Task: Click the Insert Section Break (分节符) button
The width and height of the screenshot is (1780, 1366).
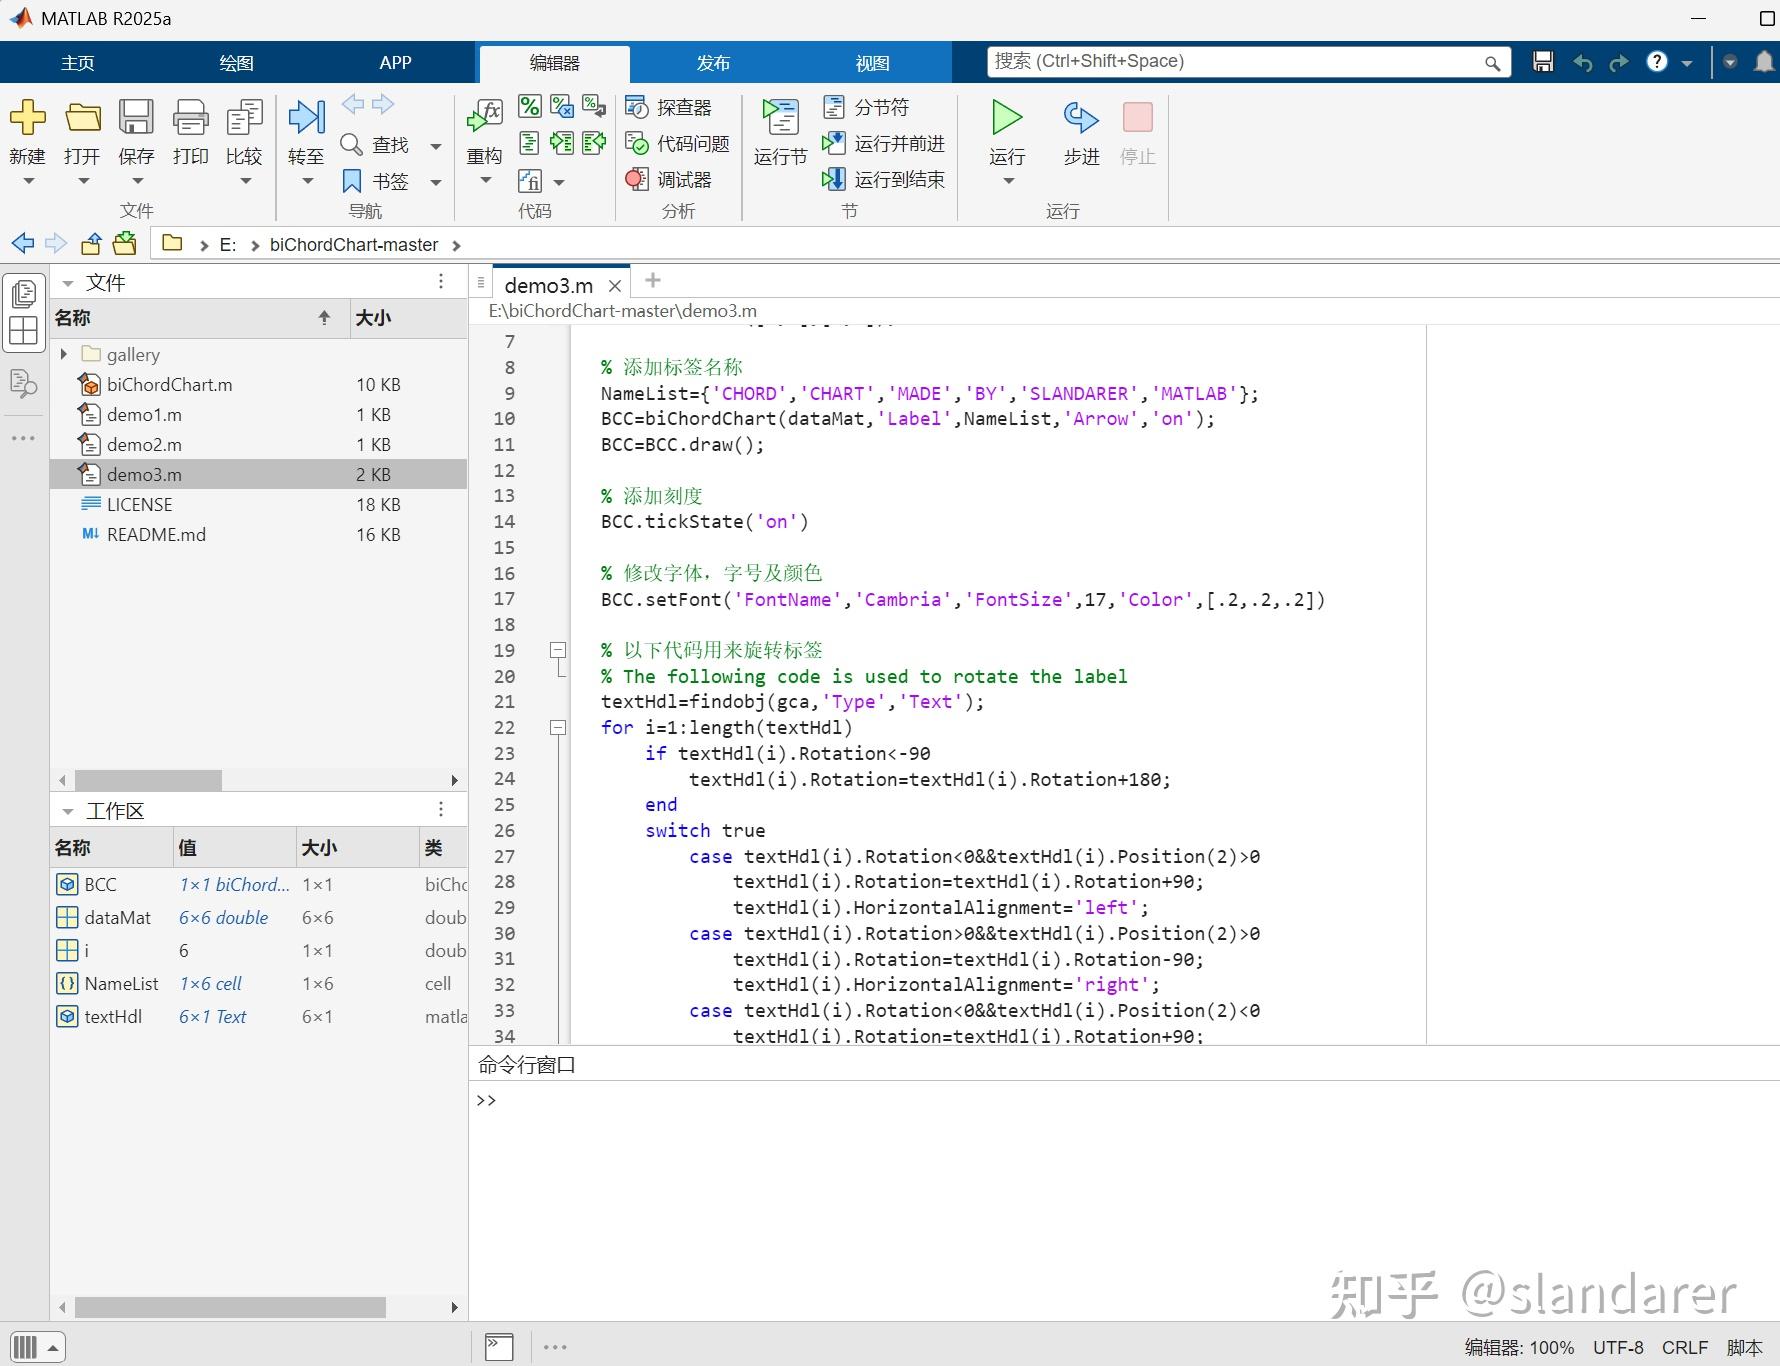Action: [x=866, y=107]
